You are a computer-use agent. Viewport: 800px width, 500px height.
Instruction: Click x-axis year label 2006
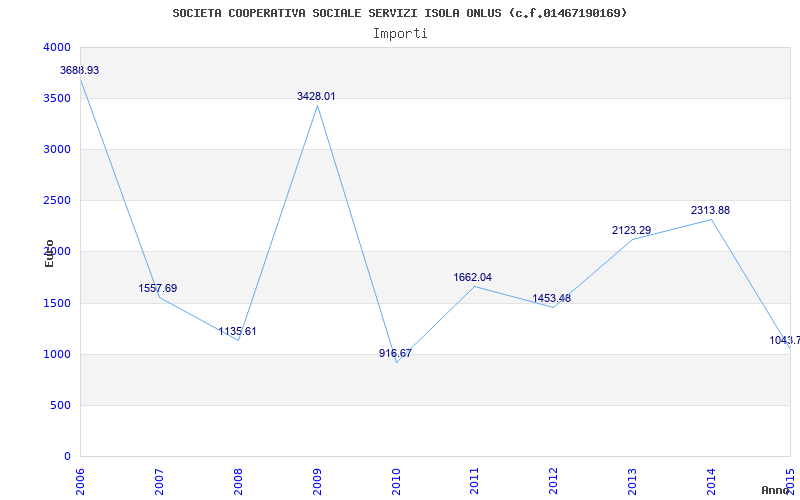pyautogui.click(x=80, y=481)
